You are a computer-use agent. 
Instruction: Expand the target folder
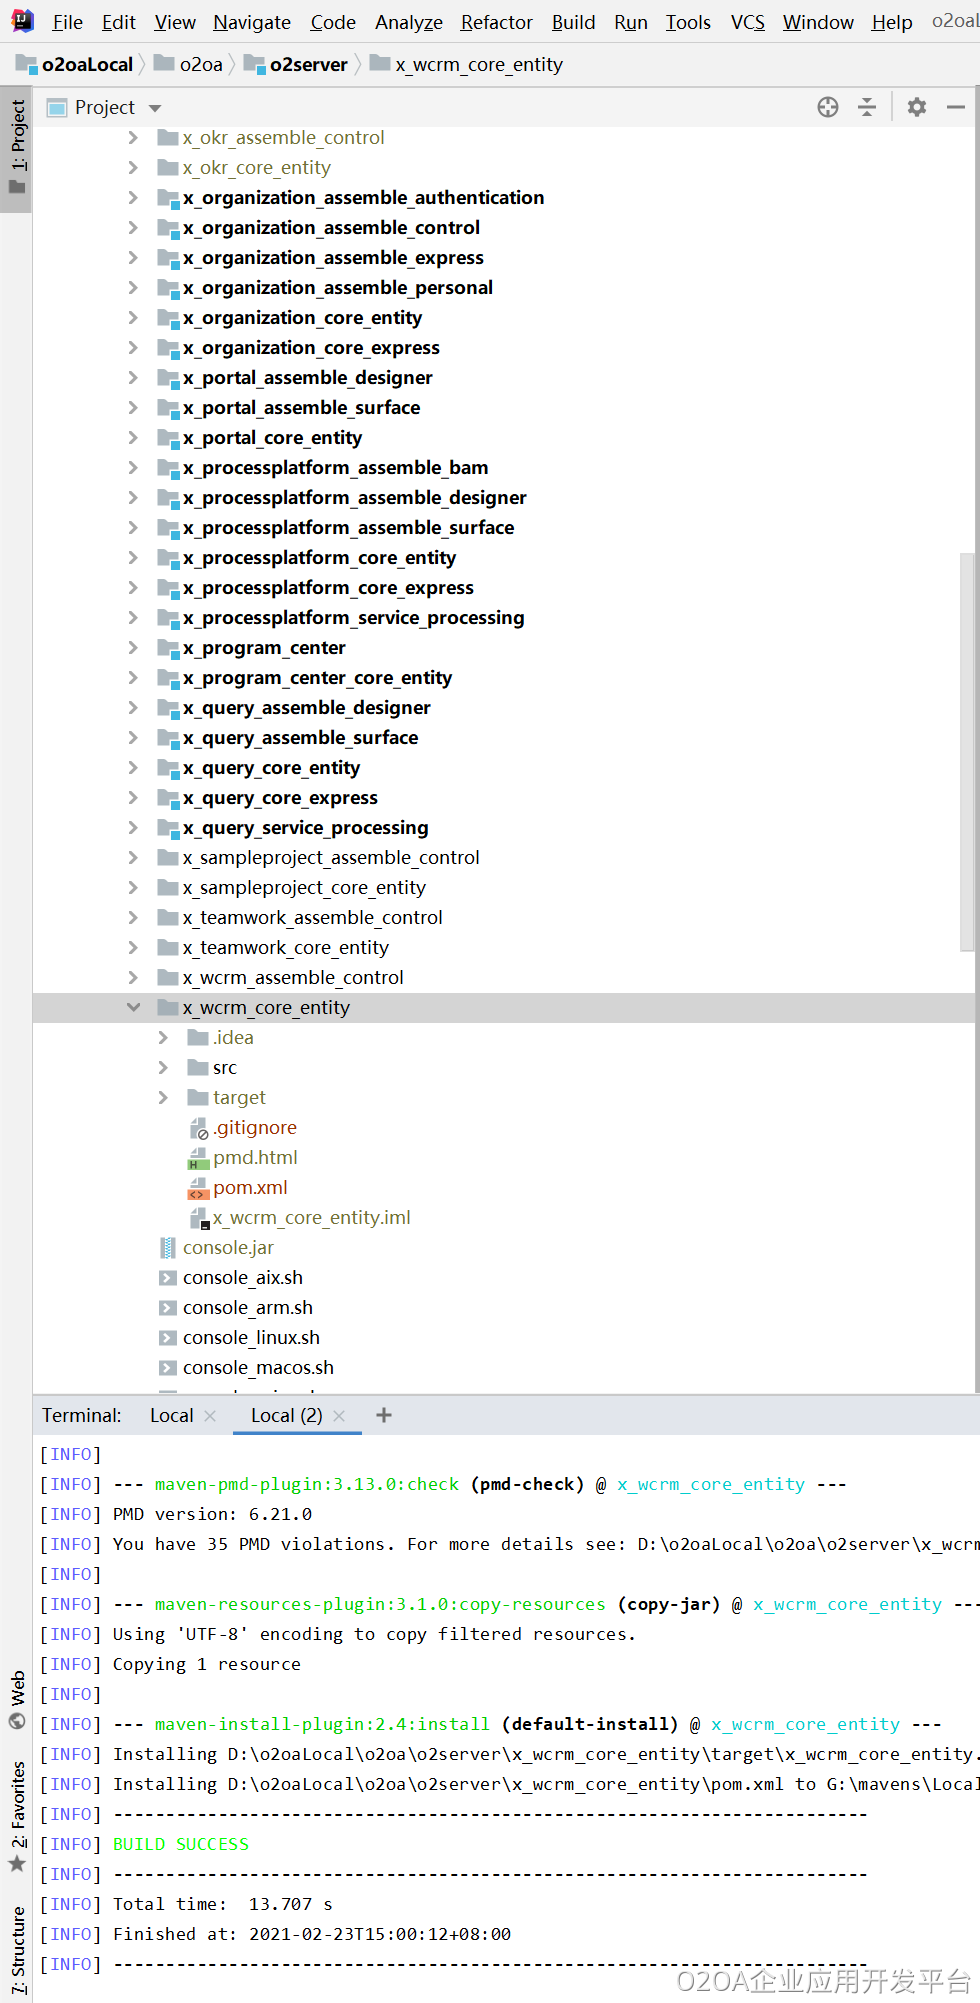click(x=163, y=1098)
